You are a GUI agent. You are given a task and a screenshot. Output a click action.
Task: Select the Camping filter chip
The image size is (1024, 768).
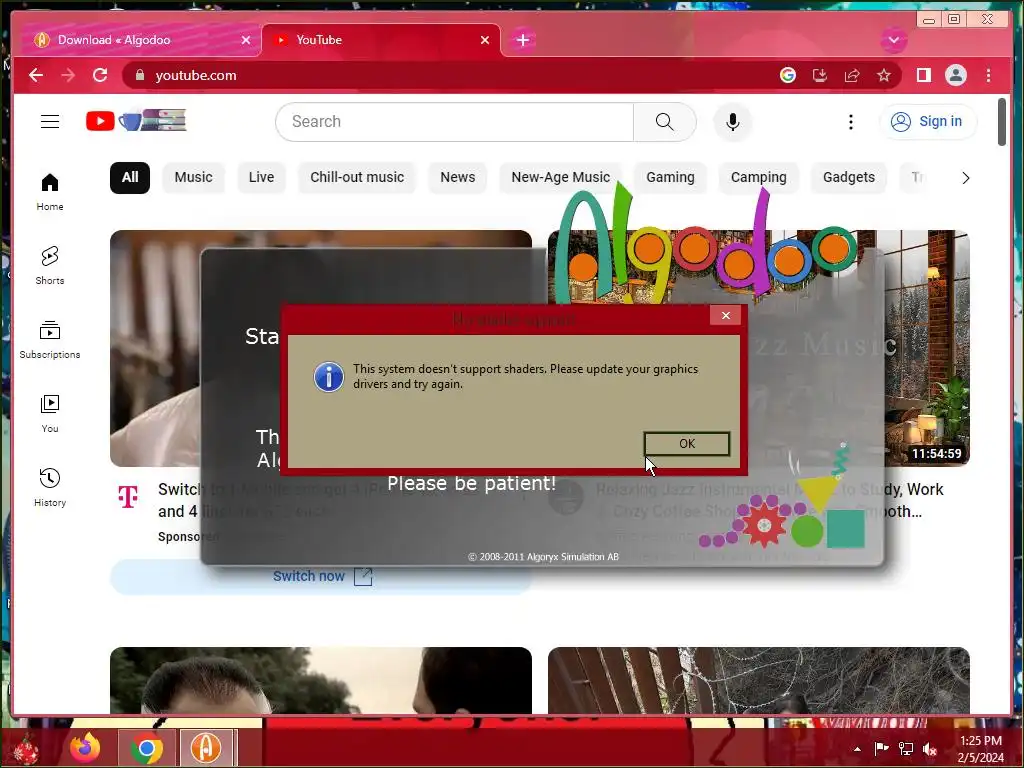click(x=758, y=178)
